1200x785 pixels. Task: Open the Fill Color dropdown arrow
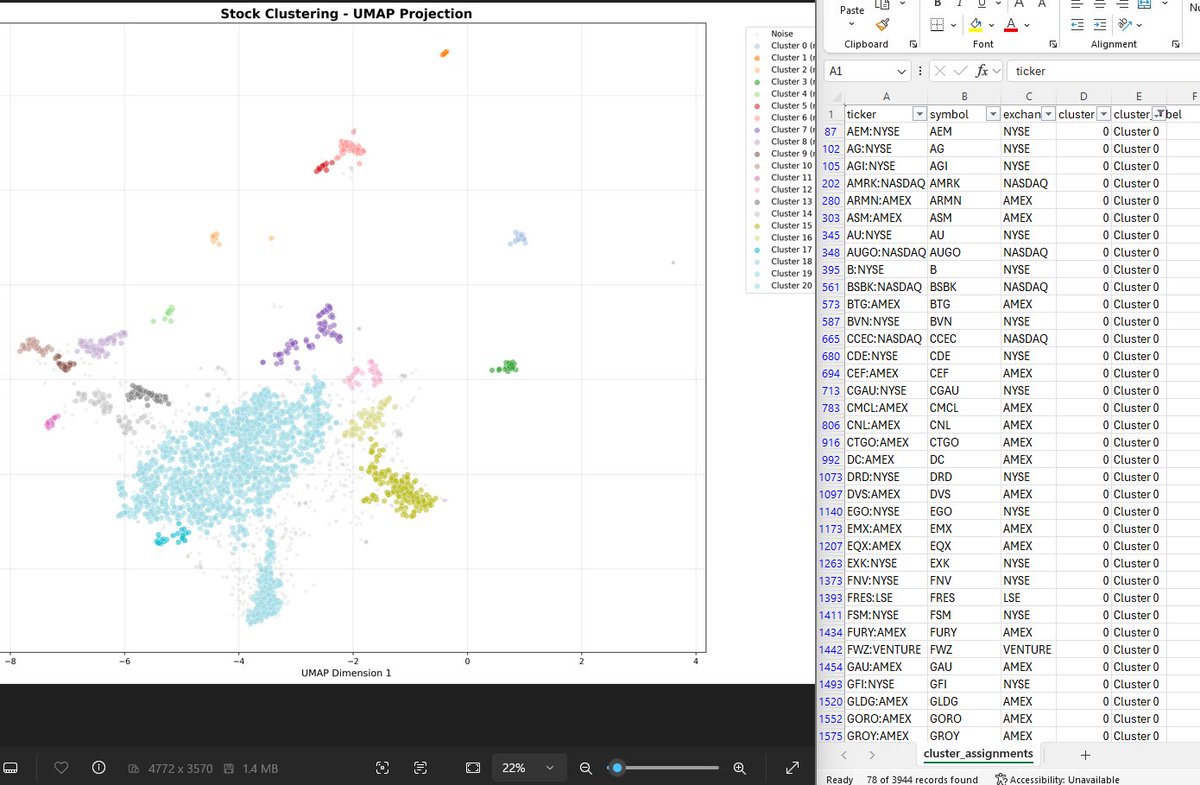click(992, 25)
